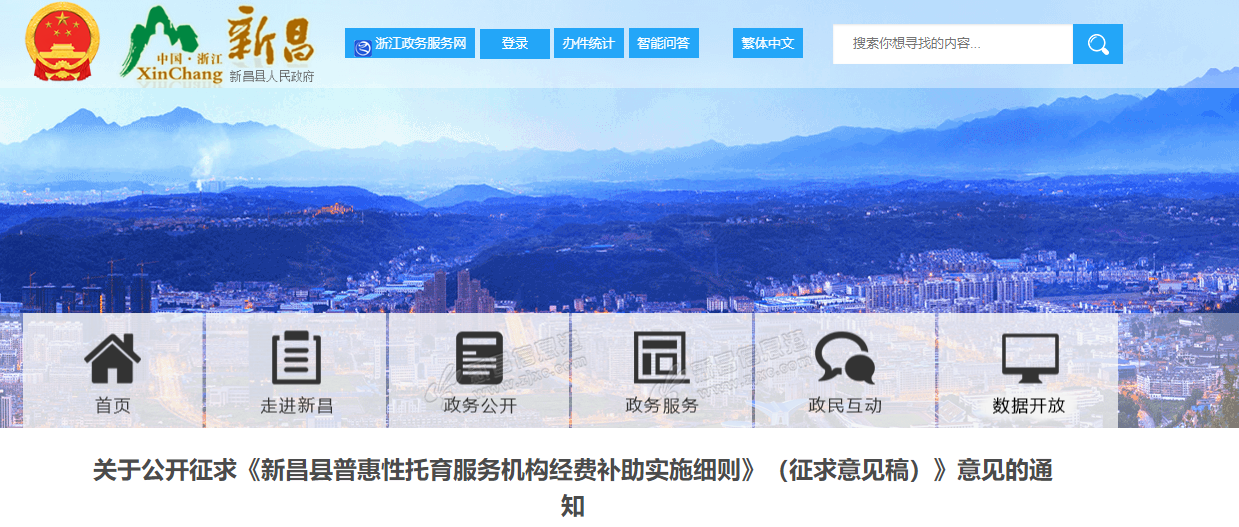Click the magnifying glass search button
The height and width of the screenshot is (527, 1239).
click(1097, 44)
